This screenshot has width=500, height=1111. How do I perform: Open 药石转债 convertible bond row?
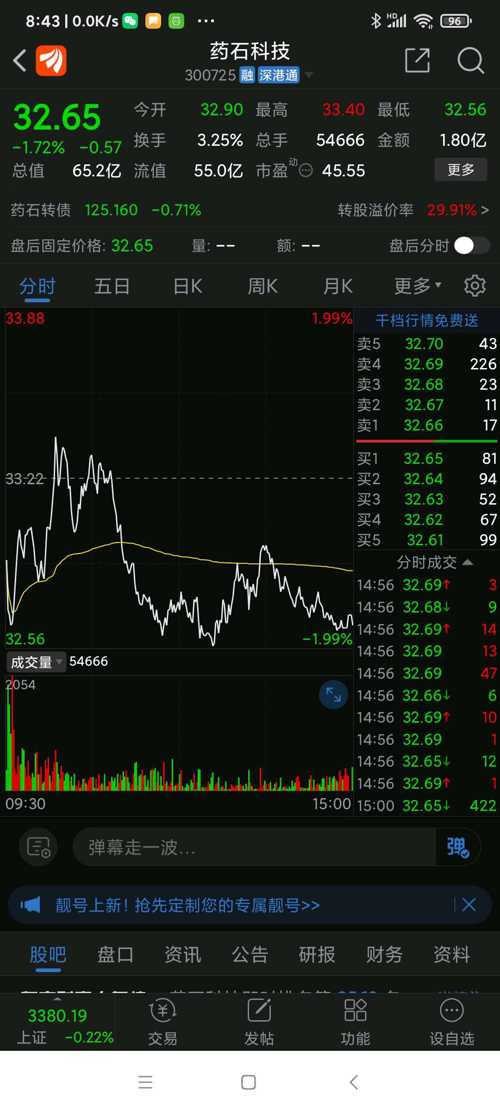[x=106, y=210]
